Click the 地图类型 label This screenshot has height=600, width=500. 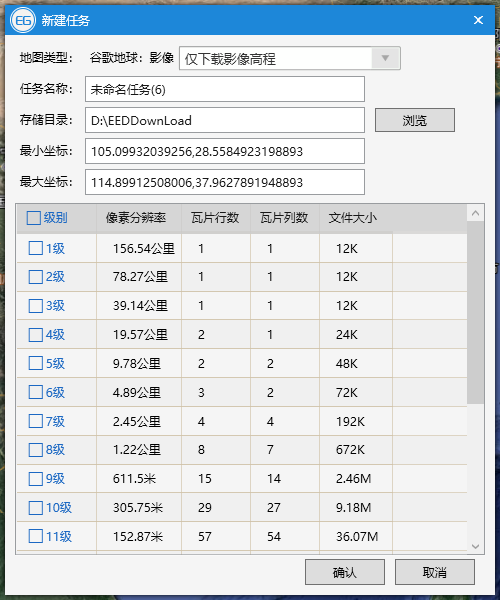tap(46, 58)
